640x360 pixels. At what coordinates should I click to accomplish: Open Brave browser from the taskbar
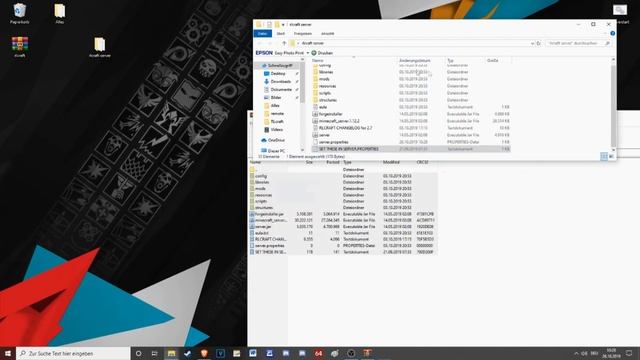pyautogui.click(x=204, y=353)
